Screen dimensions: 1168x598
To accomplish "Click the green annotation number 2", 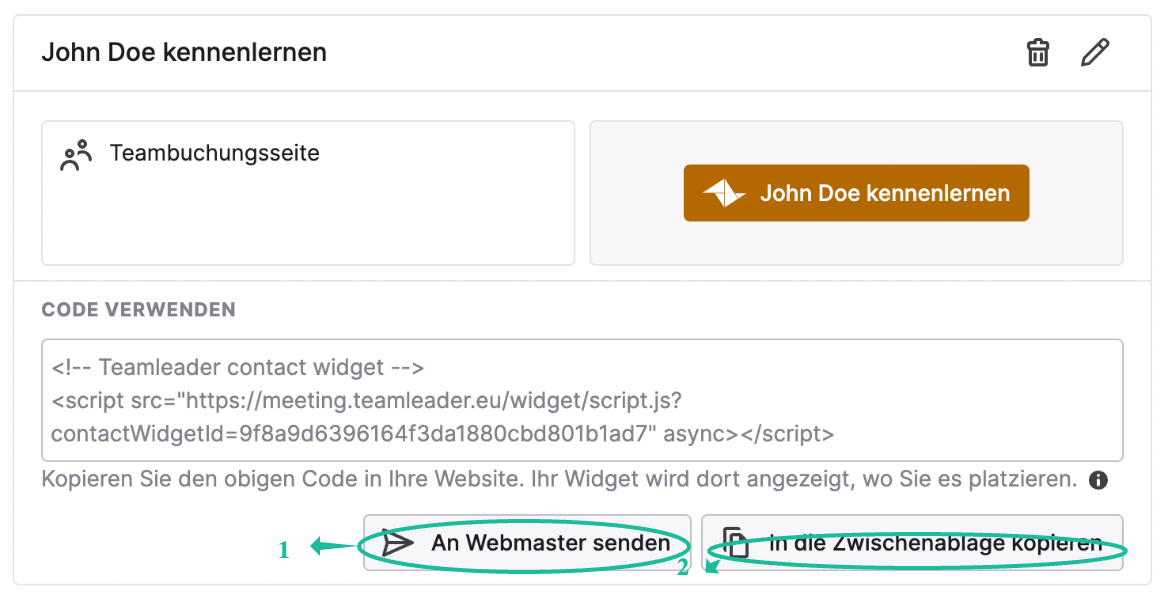I will pos(682,568).
